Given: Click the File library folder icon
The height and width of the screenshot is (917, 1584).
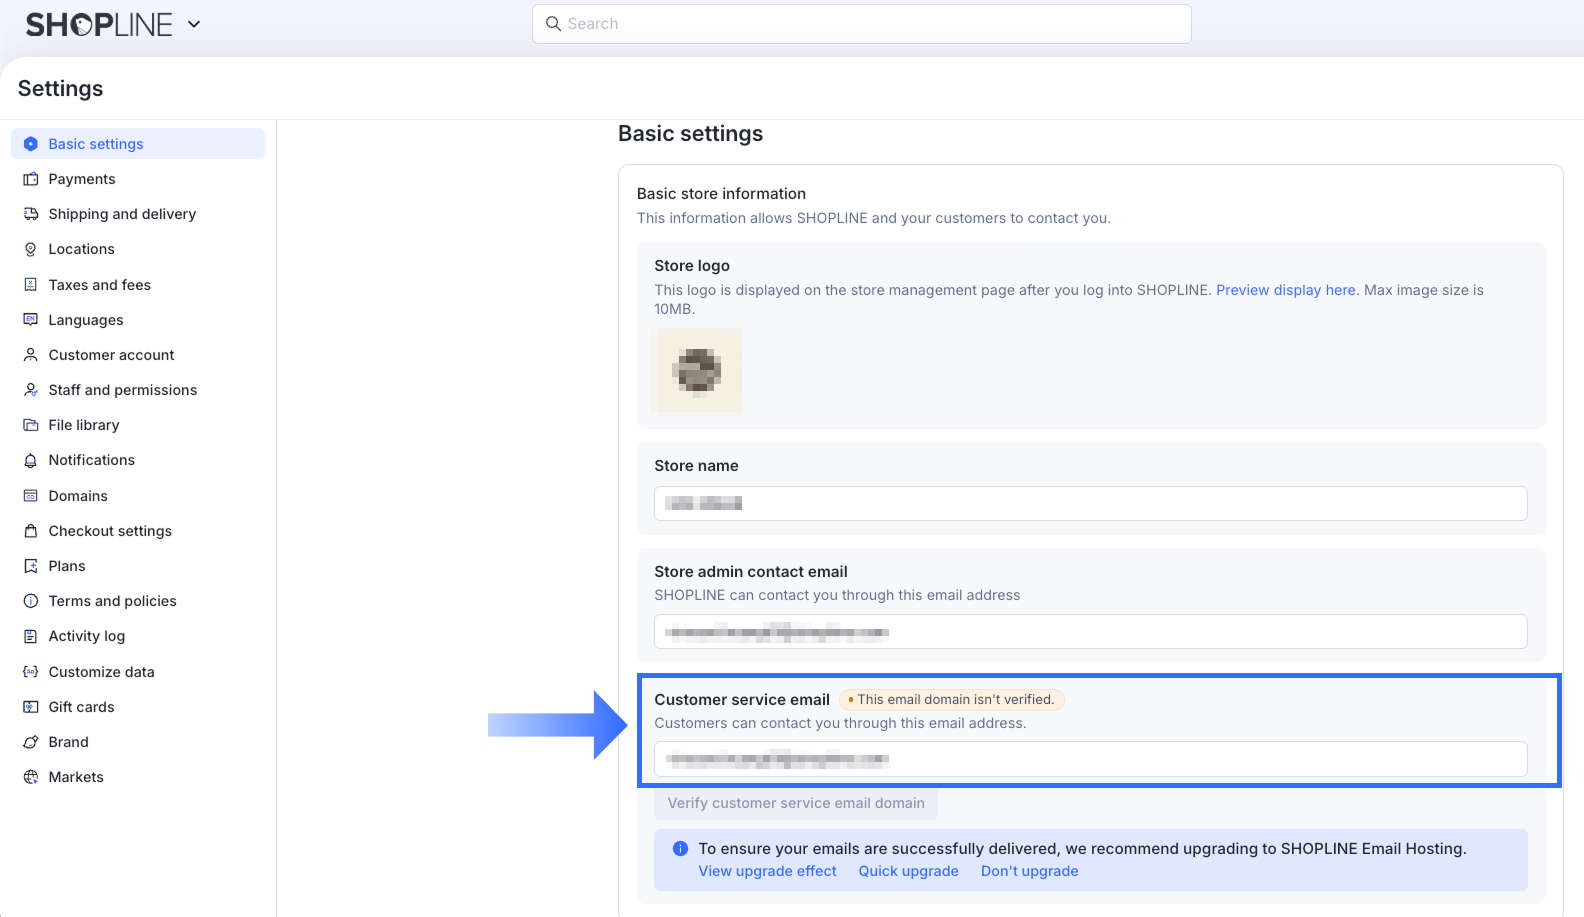Looking at the screenshot, I should coord(31,425).
